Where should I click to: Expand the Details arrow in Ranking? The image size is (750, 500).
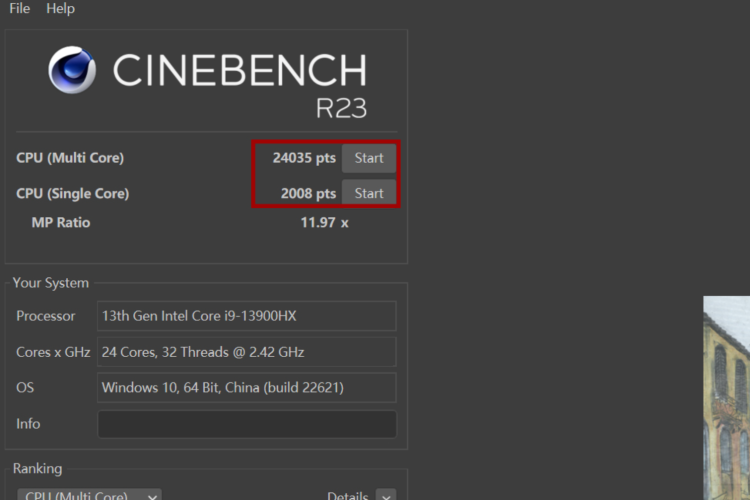(386, 495)
